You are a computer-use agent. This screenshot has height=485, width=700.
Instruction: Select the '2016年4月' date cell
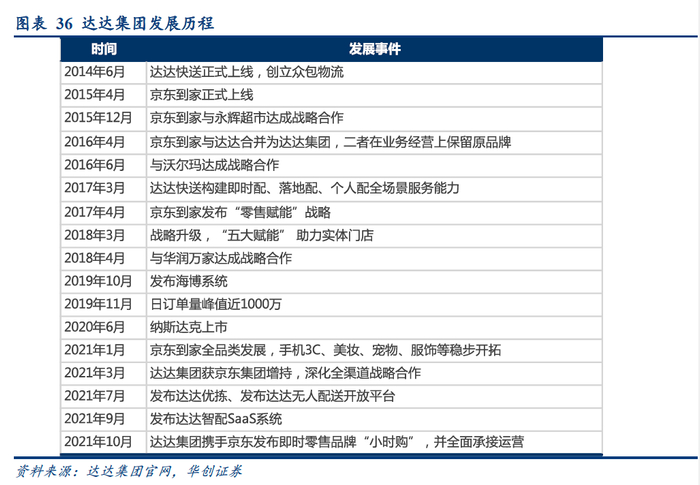(x=104, y=142)
